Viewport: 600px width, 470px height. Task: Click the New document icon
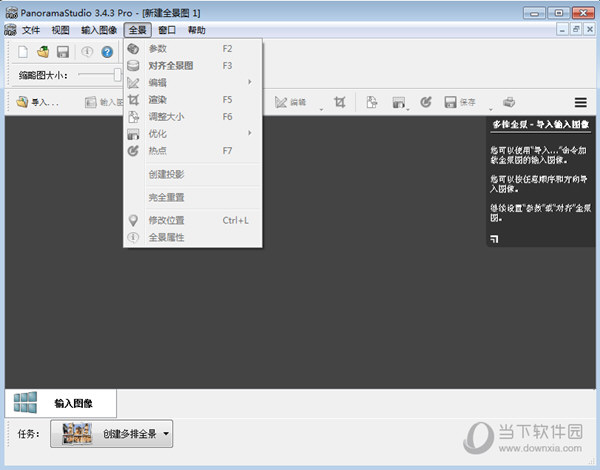click(24, 52)
